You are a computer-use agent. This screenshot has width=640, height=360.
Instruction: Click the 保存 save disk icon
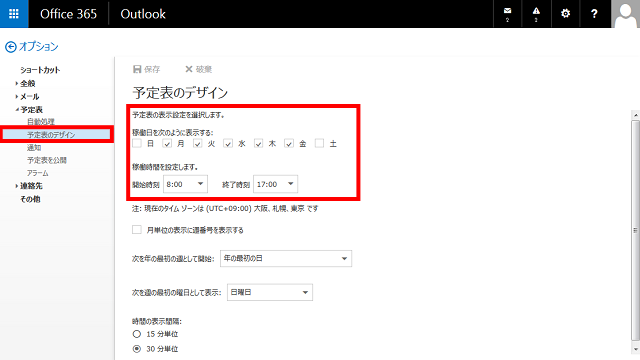point(137,69)
